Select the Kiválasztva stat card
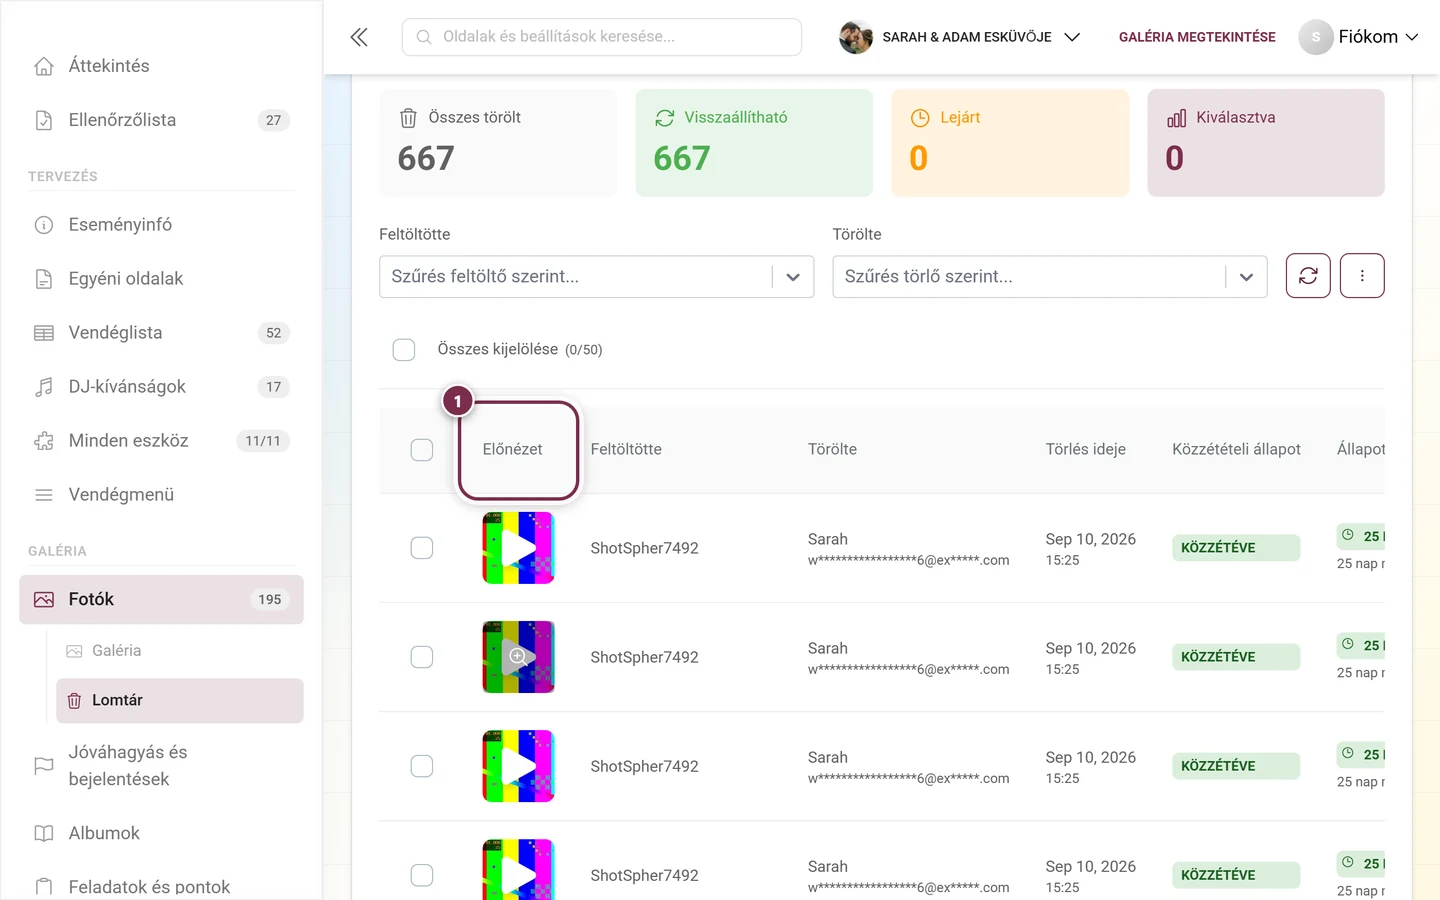This screenshot has height=900, width=1440. [x=1266, y=143]
